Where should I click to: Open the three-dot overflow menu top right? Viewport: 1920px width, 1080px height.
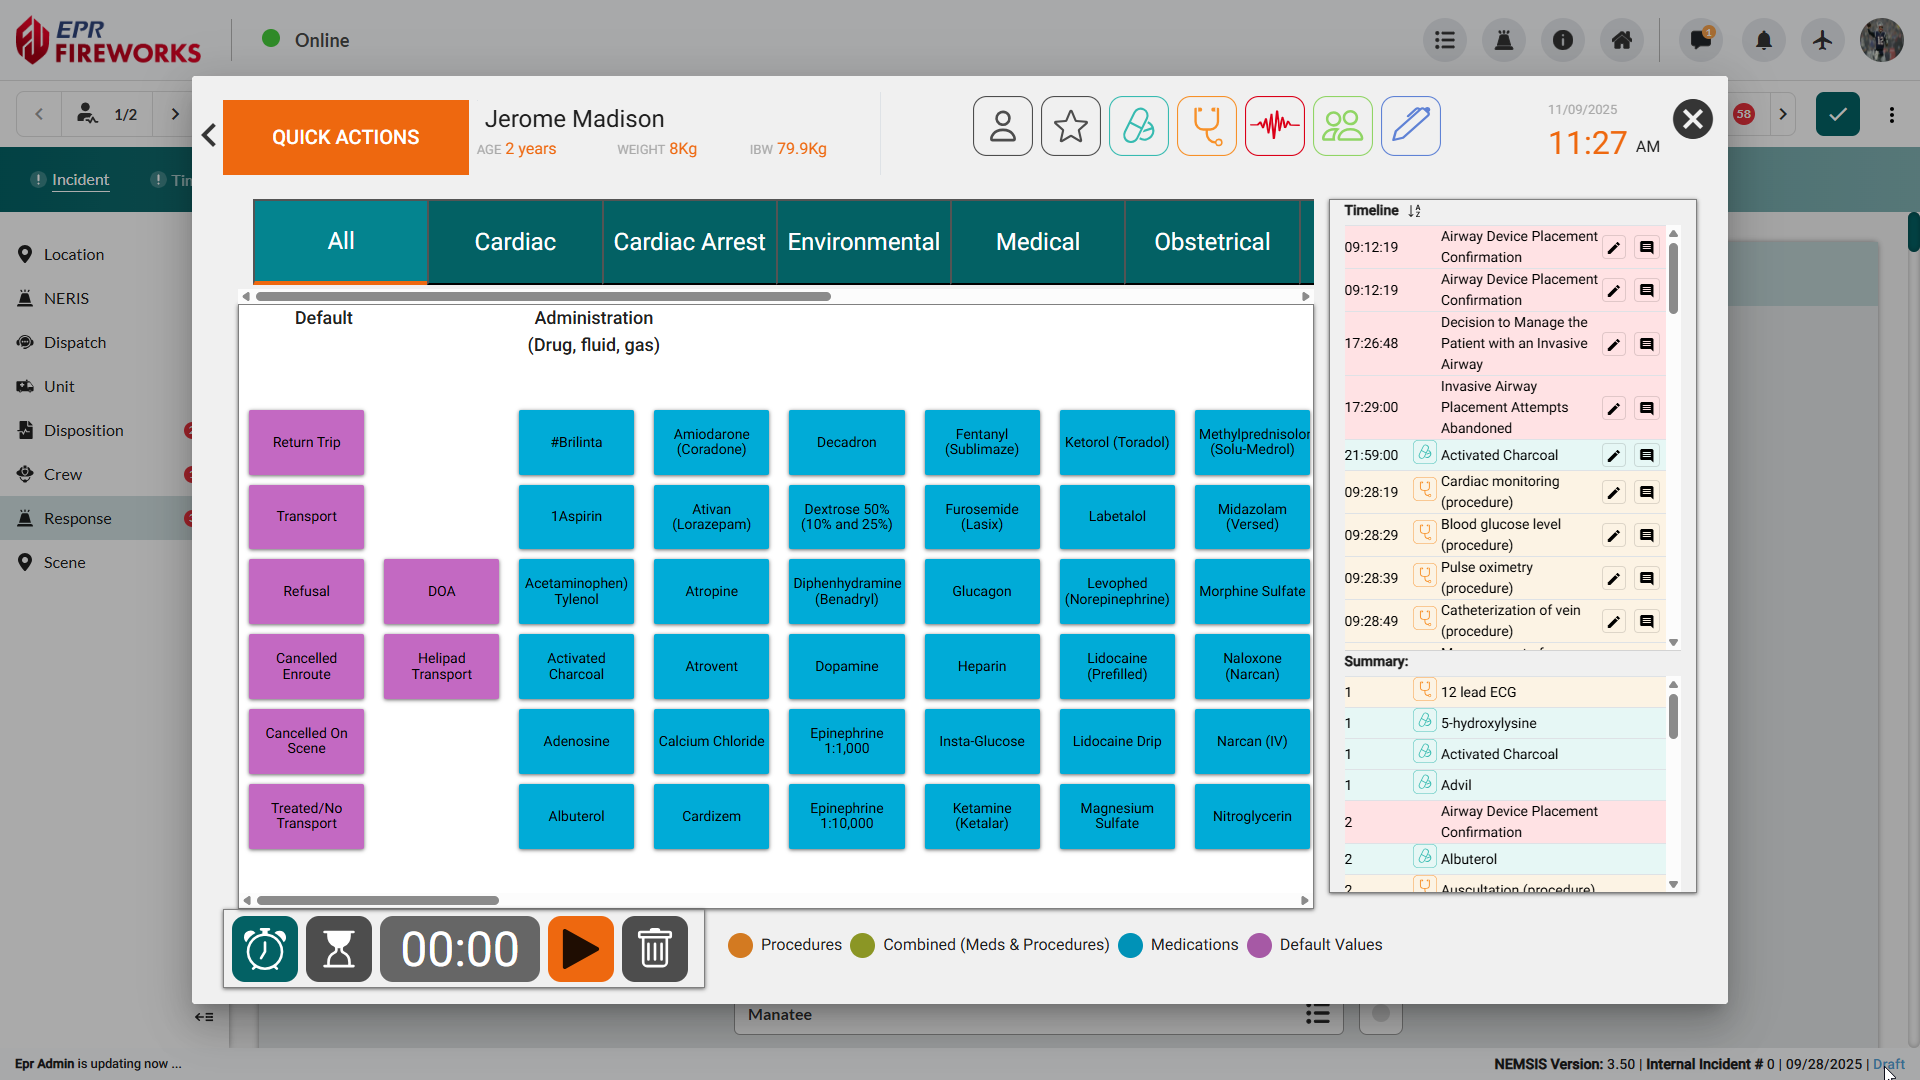[x=1891, y=114]
